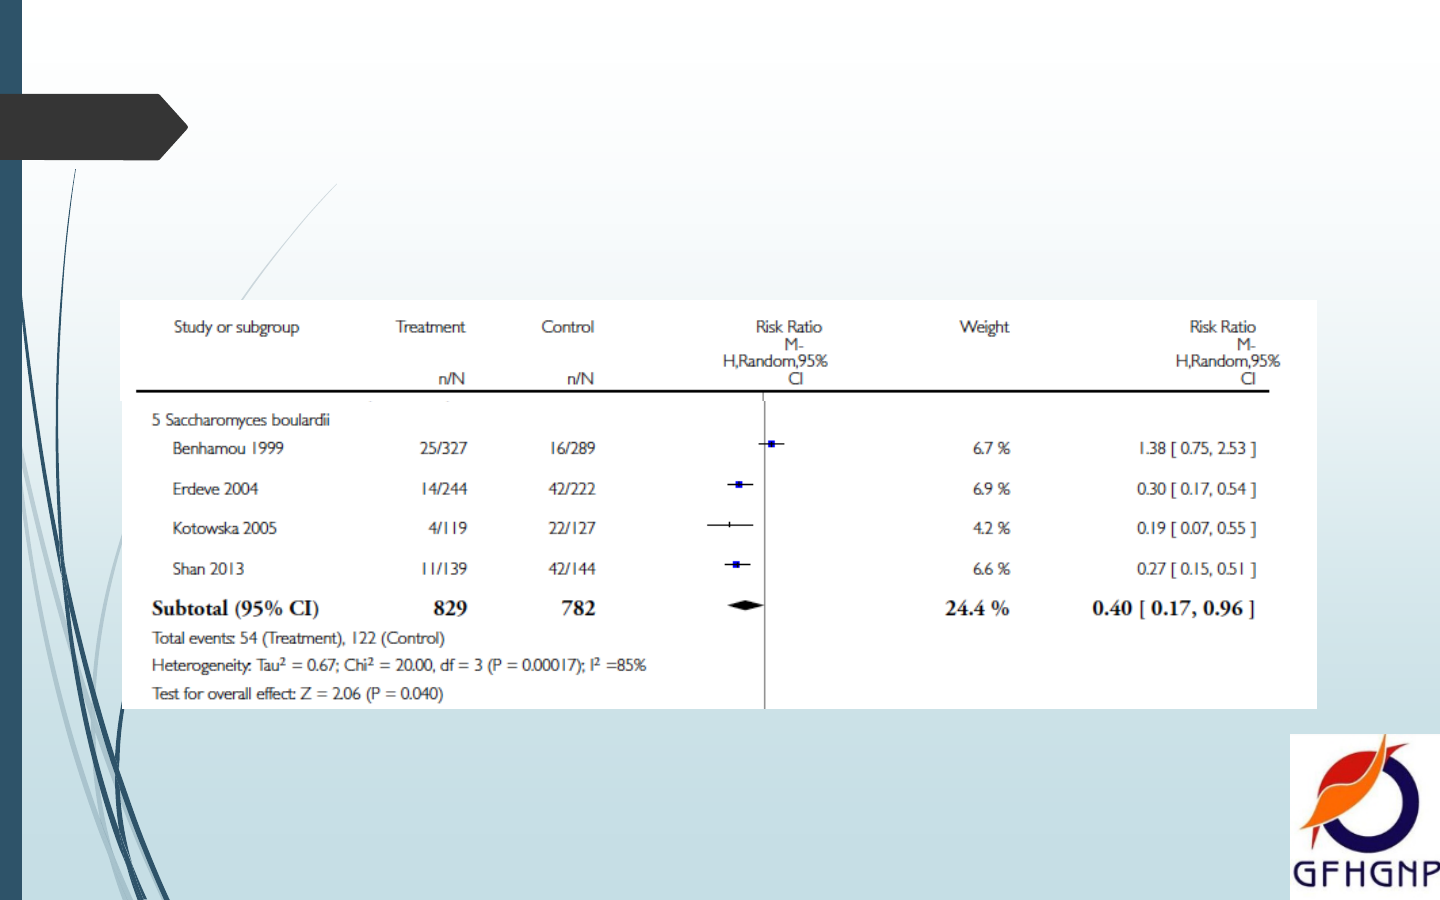Click the 'Benhamou 1999' study name
Screen dimensions: 1440x900
(x=228, y=448)
